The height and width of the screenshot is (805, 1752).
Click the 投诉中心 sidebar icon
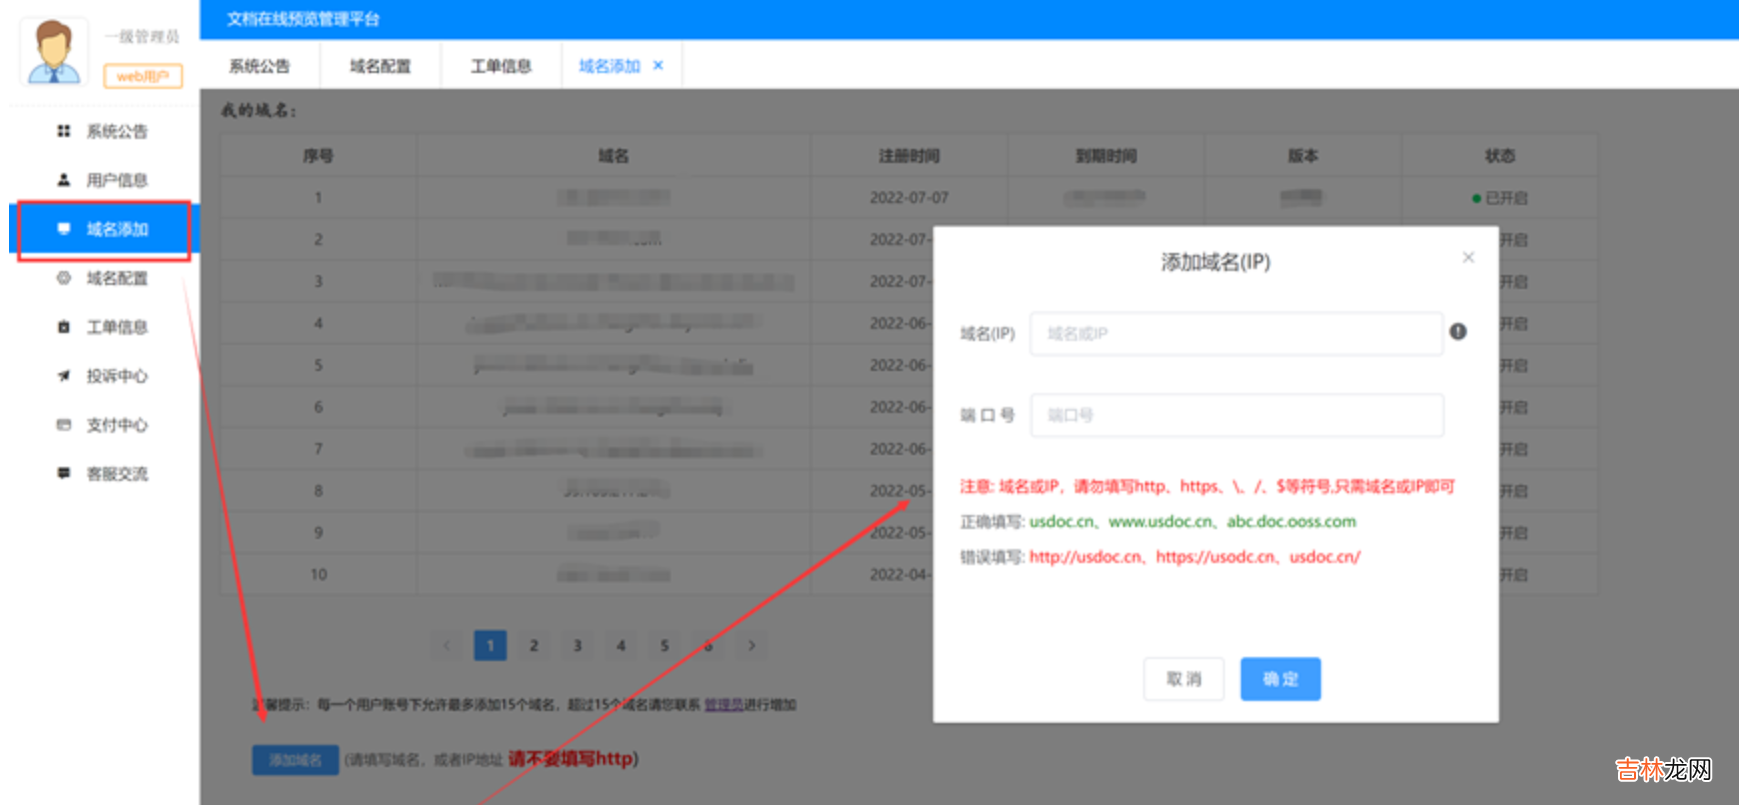point(64,376)
